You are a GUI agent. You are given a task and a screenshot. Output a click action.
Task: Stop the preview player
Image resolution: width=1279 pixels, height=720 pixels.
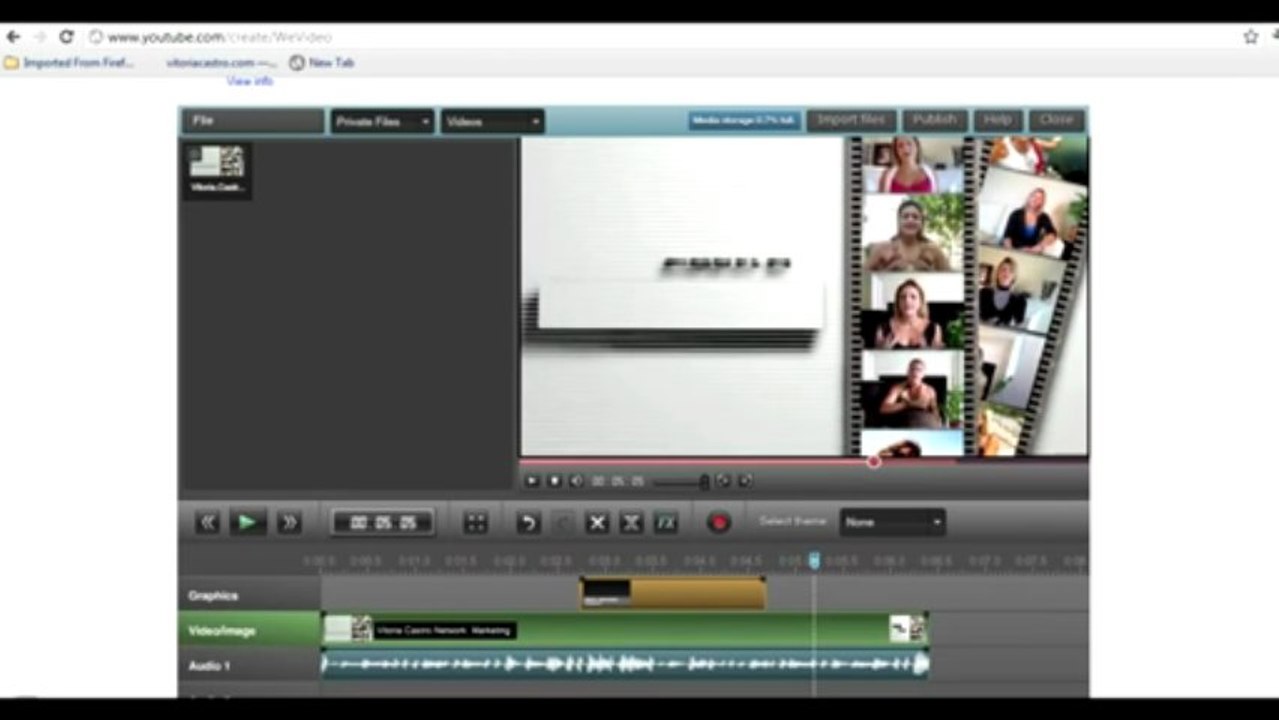pos(554,481)
